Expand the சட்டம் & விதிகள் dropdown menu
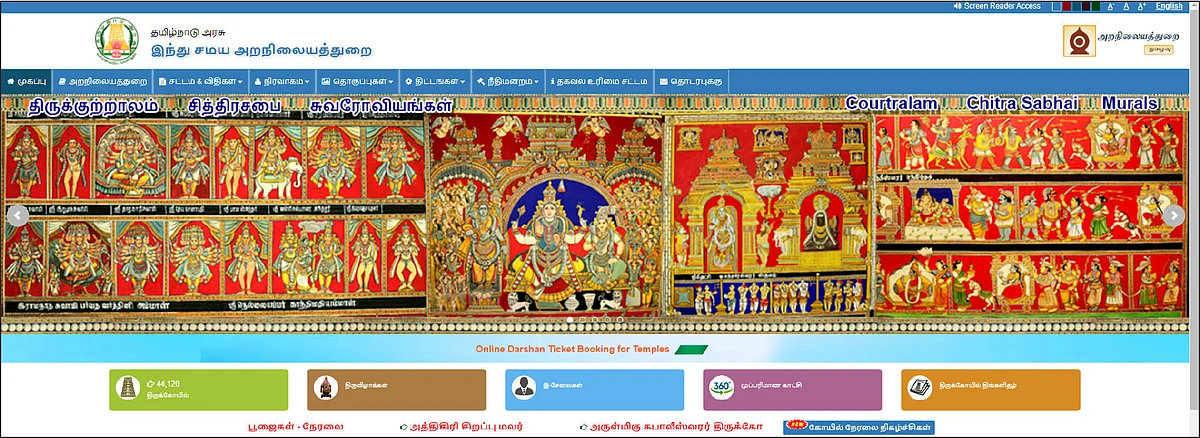 pyautogui.click(x=200, y=80)
